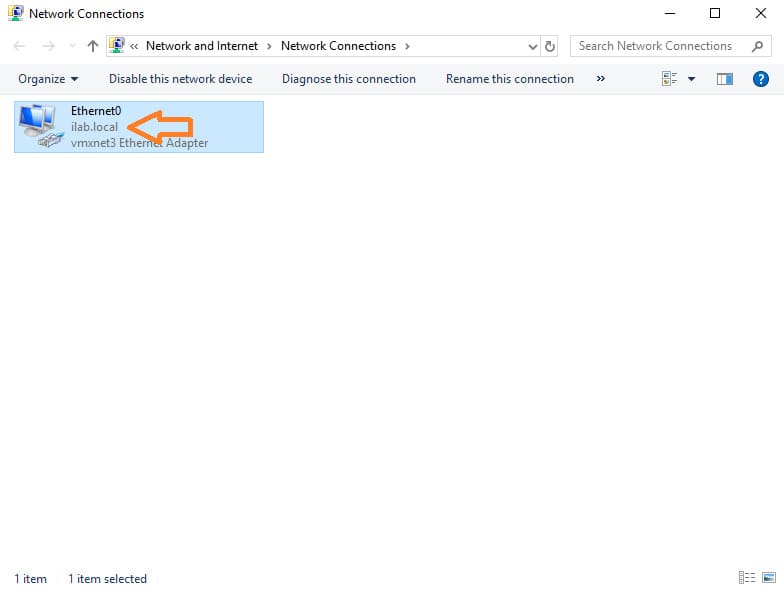Expand the view options dropdown arrow
Viewport: 784px width, 589px height.
[691, 79]
